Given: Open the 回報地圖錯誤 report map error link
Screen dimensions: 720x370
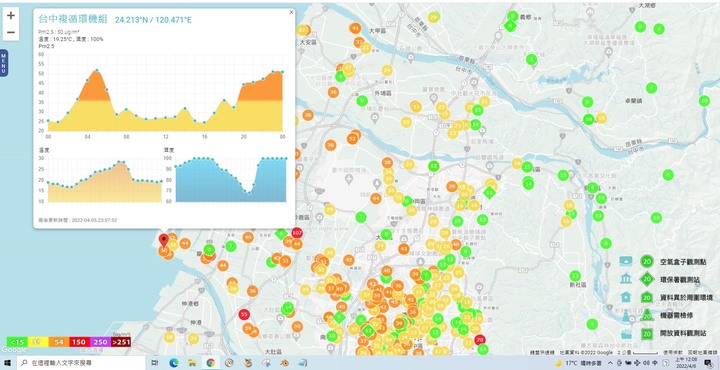Looking at the screenshot, I should [703, 353].
